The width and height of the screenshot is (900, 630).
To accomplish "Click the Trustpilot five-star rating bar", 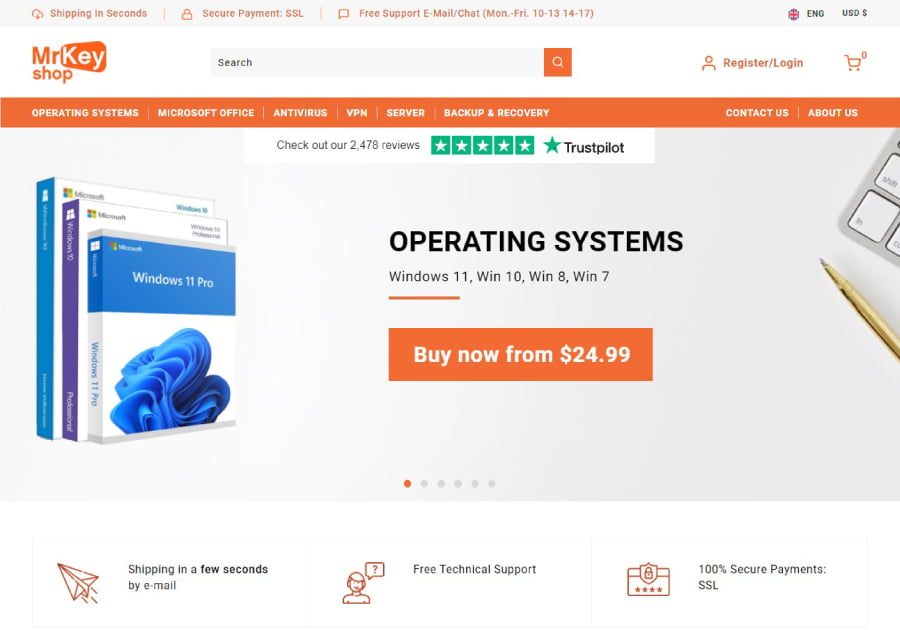I will click(483, 146).
